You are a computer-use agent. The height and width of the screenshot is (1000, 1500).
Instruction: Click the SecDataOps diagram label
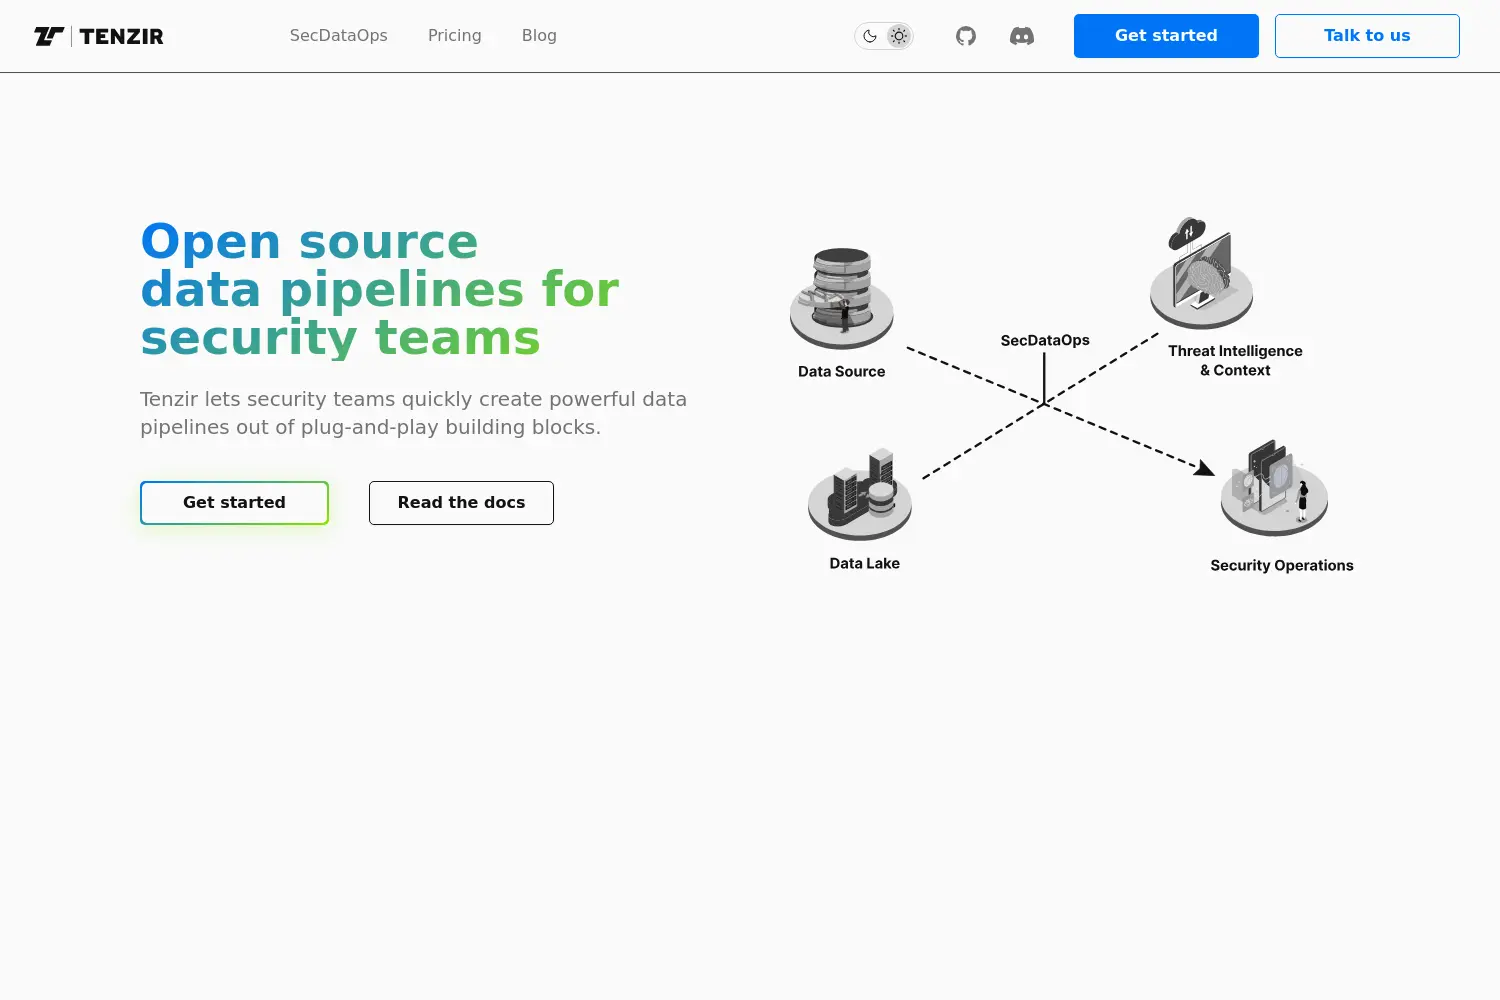coord(1045,341)
